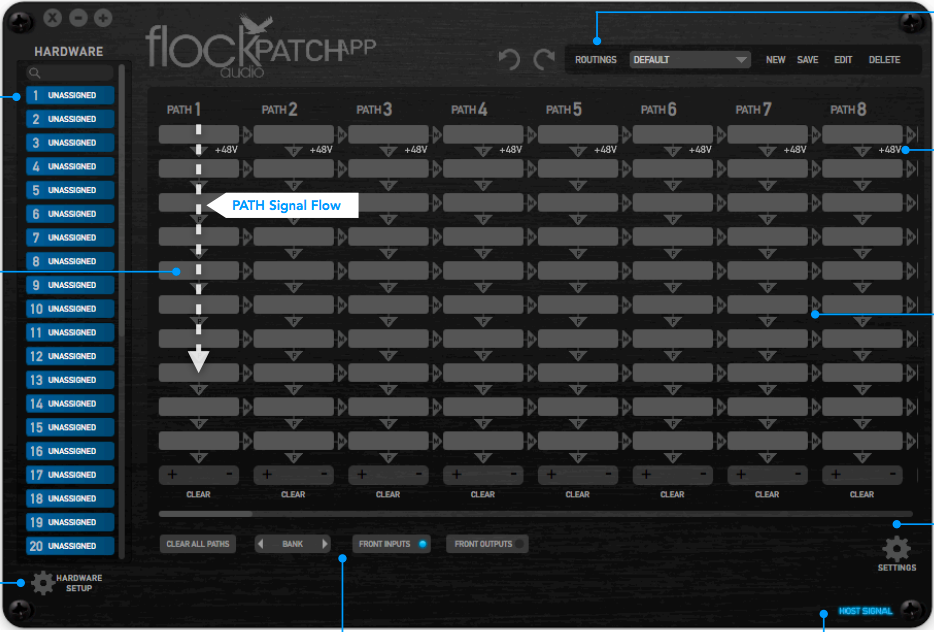
Task: Click M arrow right of Path 1 top slot
Action: (247, 135)
